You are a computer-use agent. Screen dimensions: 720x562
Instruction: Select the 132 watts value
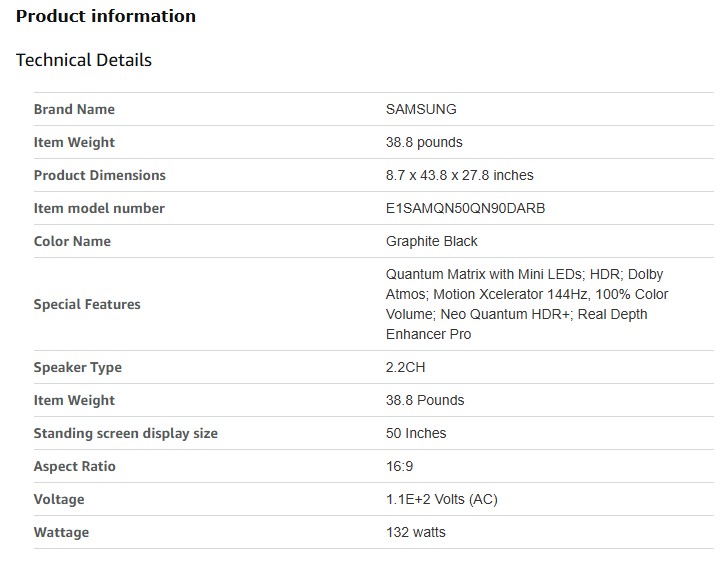pos(416,532)
